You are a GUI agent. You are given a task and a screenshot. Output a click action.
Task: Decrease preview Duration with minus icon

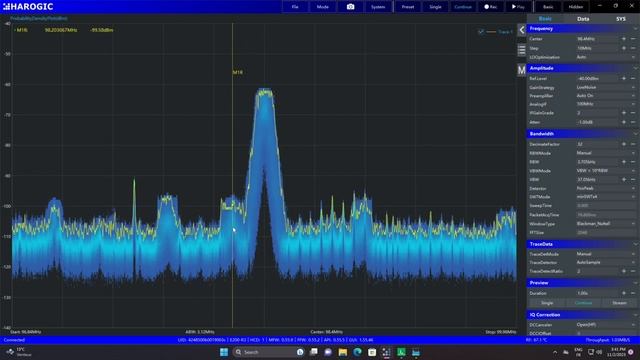(x=633, y=293)
